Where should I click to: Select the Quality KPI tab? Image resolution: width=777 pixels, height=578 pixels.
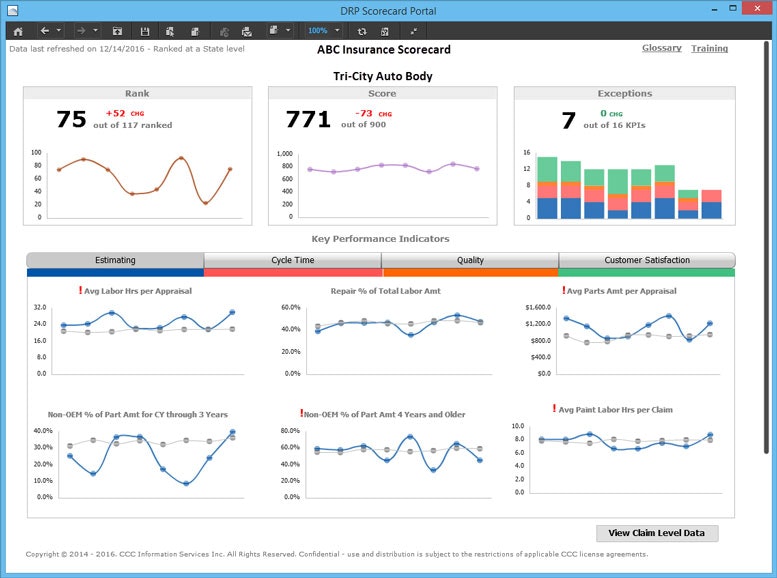pos(470,260)
